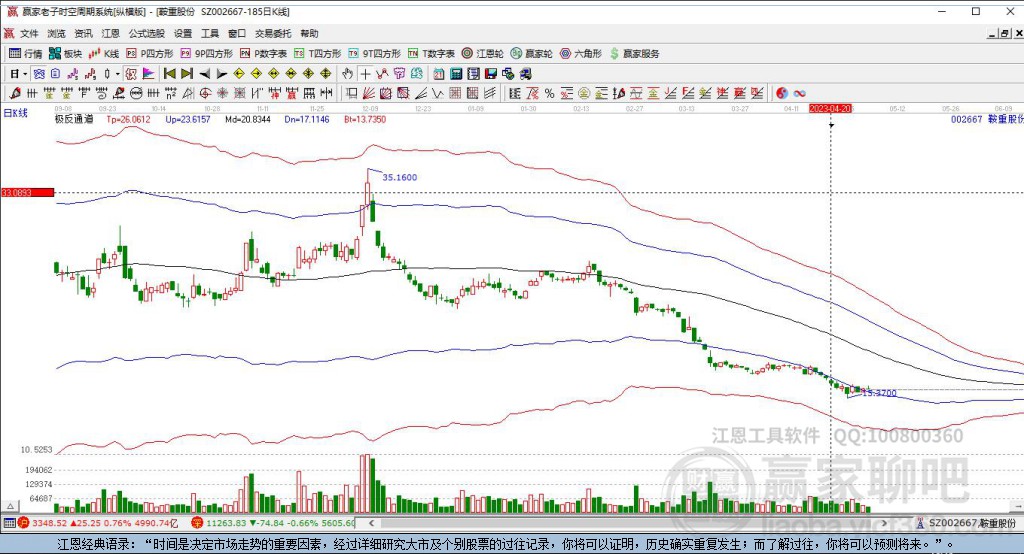Jump to first bar with skip-start icon

coord(169,74)
